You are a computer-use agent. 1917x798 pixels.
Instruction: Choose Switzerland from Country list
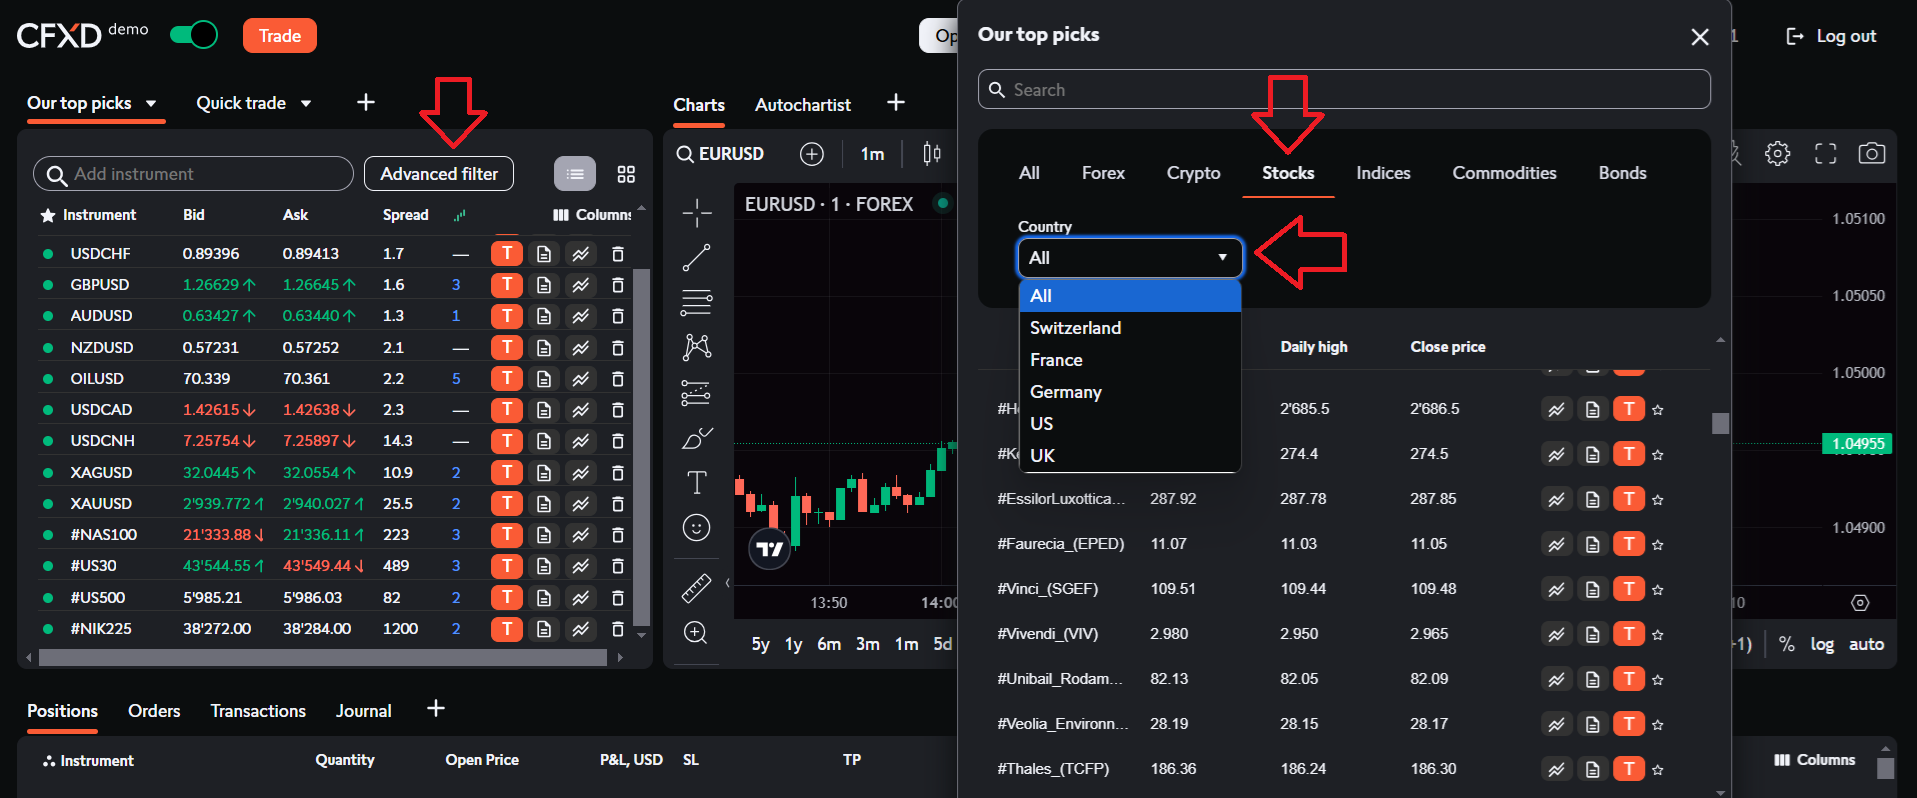(x=1130, y=328)
